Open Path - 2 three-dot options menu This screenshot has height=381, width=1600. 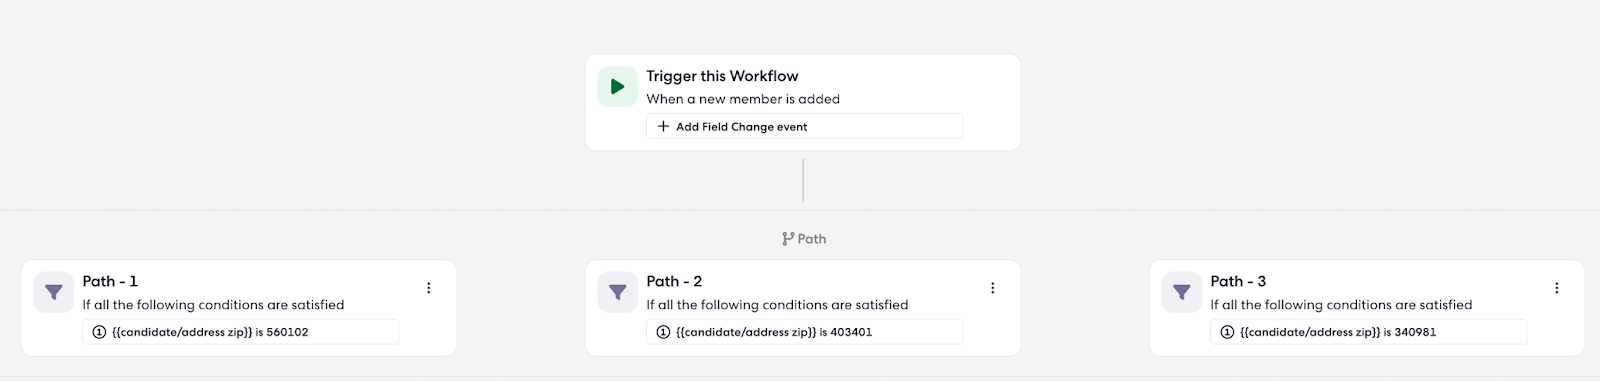pos(993,288)
